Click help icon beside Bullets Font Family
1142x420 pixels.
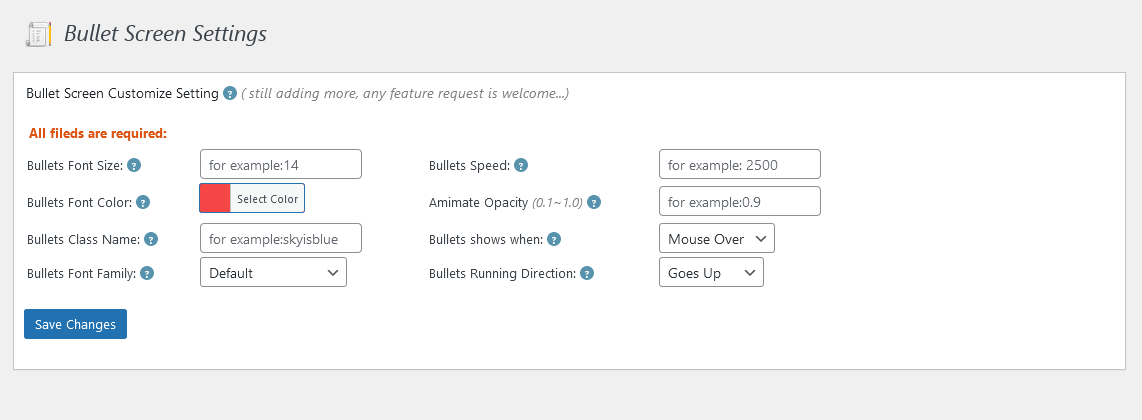147,273
